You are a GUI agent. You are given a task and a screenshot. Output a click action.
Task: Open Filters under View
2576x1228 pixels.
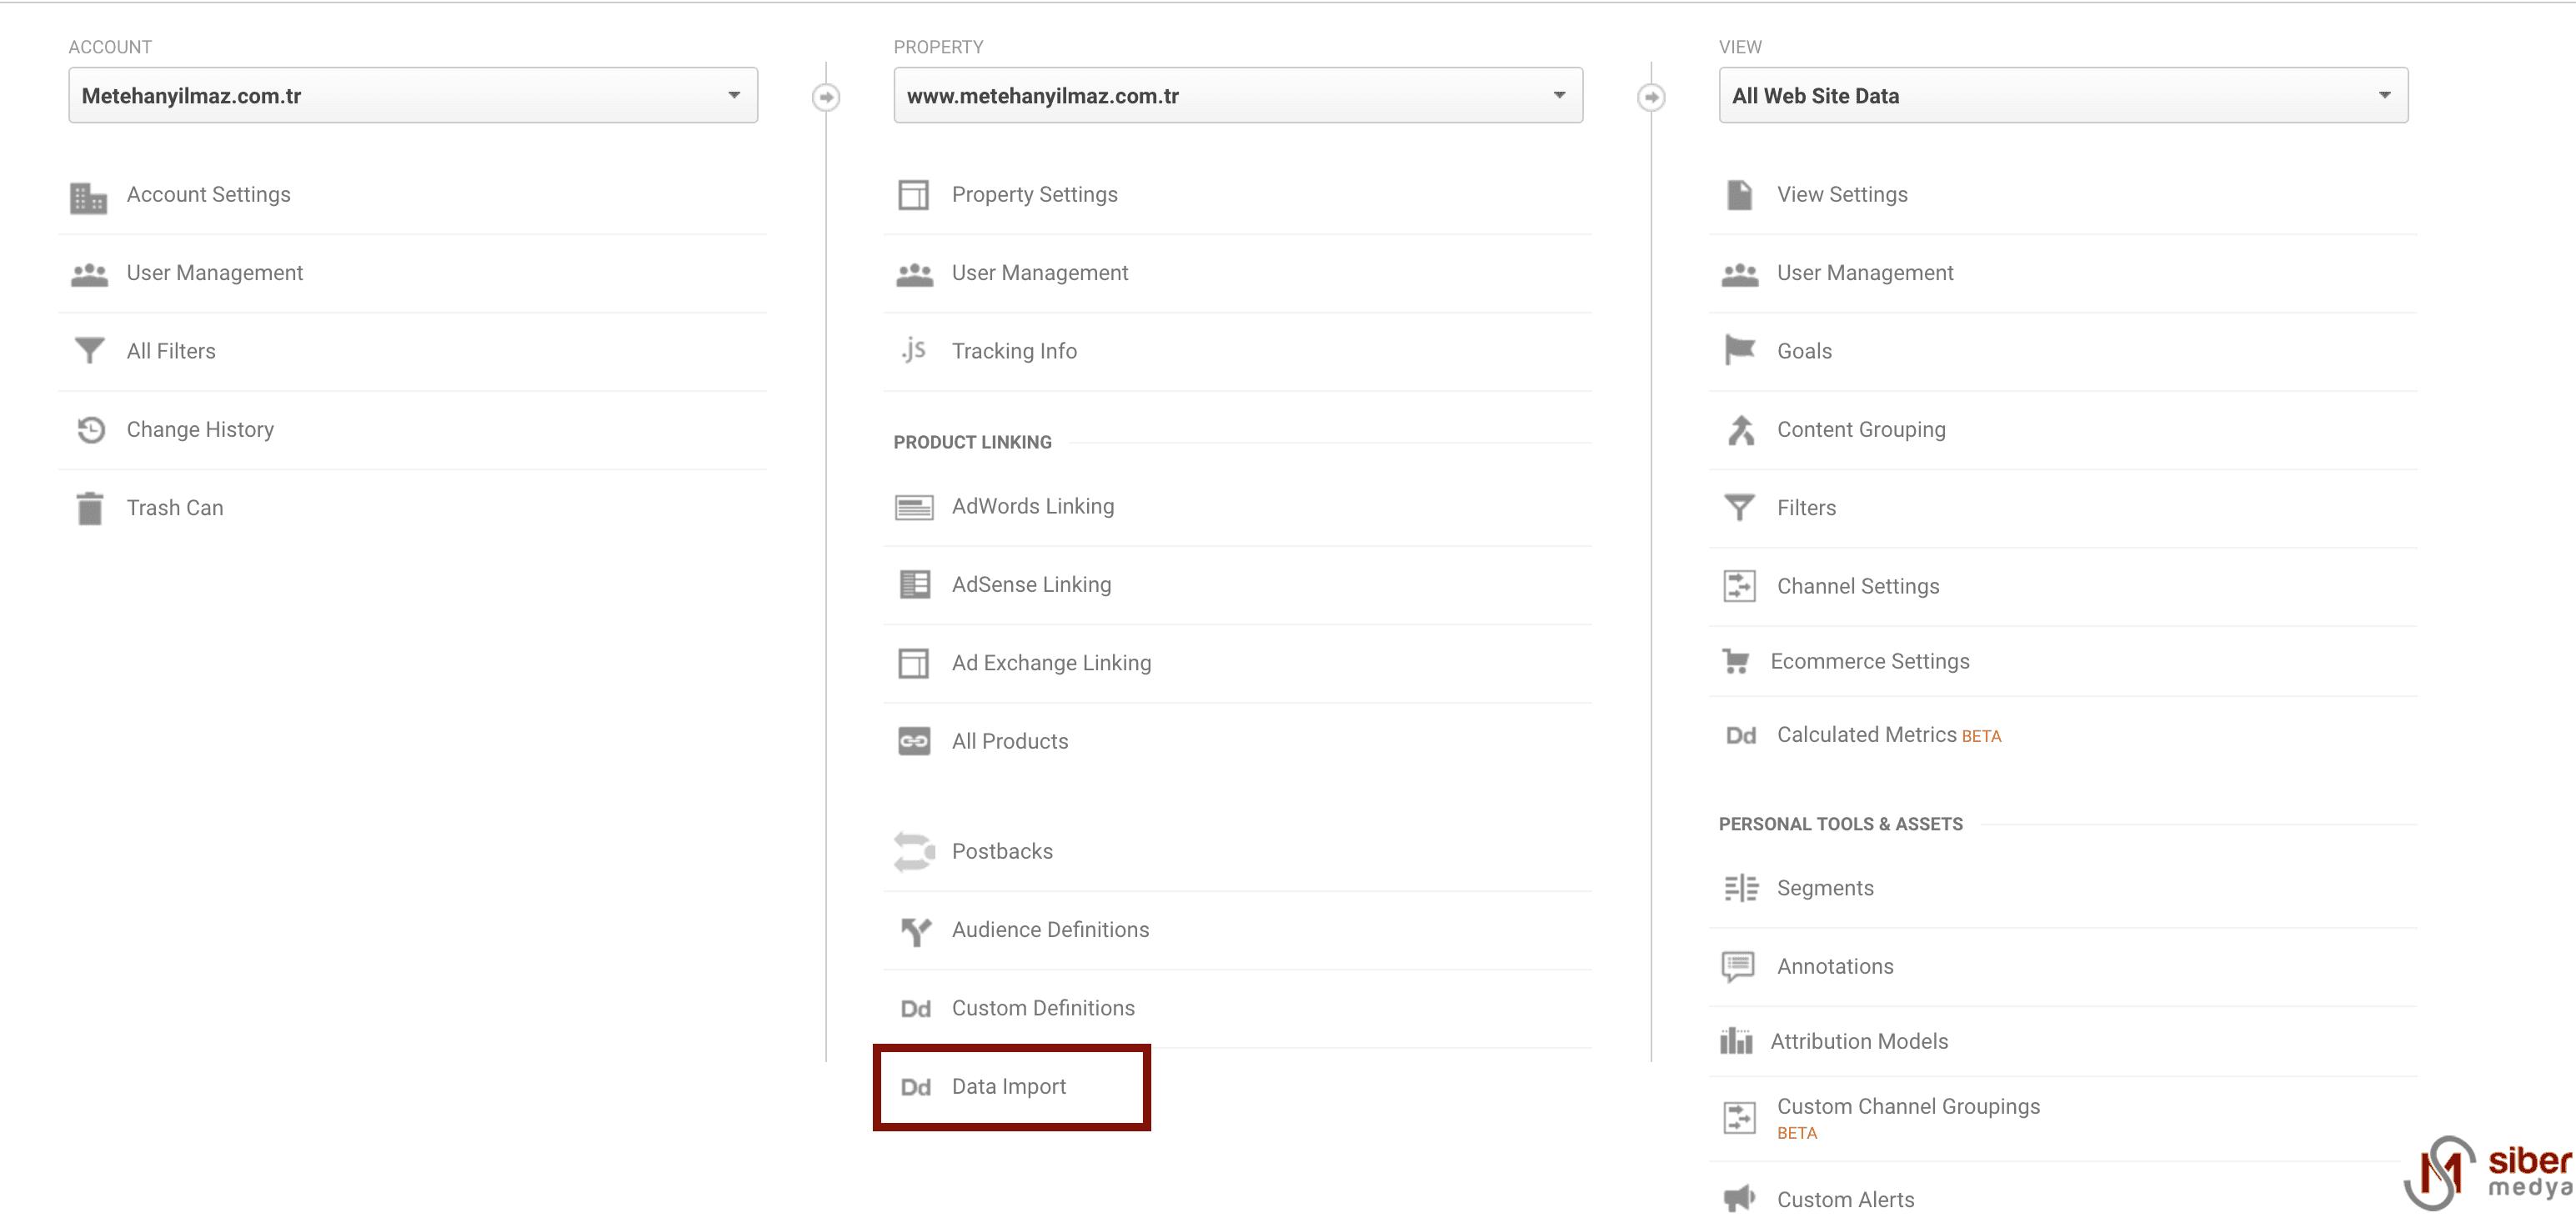[1806, 508]
